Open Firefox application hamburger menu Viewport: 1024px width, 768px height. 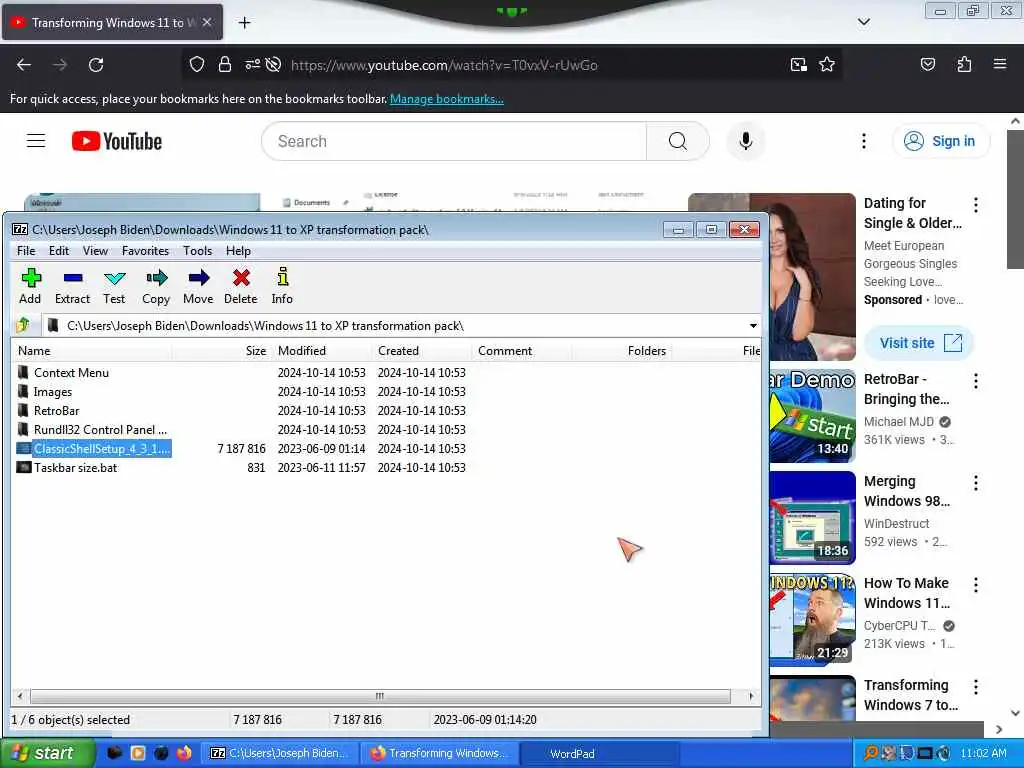pos(1000,64)
